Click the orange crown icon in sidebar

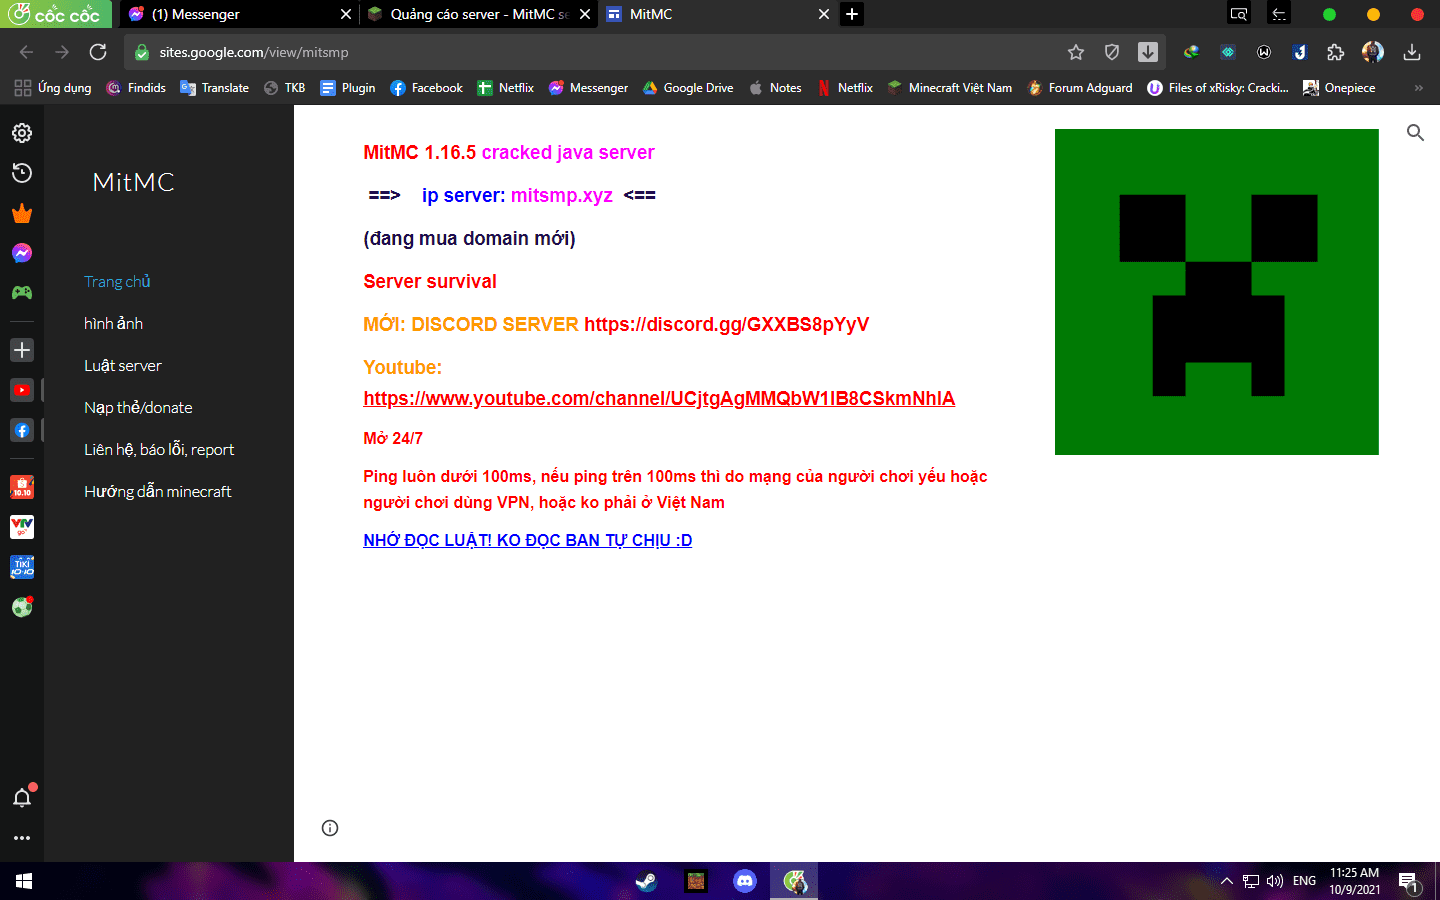pos(22,213)
